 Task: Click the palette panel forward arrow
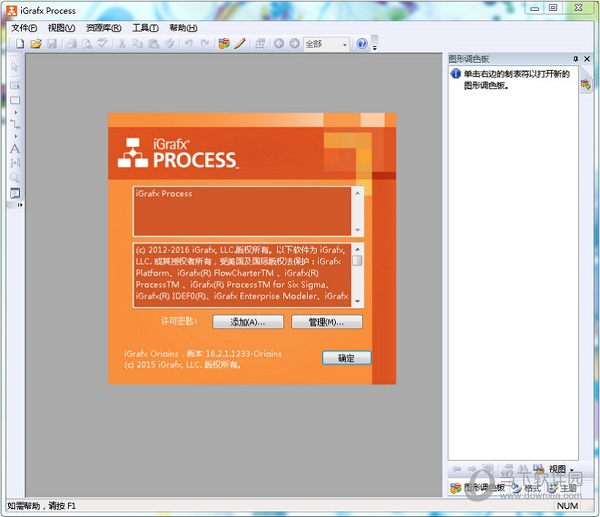click(472, 469)
